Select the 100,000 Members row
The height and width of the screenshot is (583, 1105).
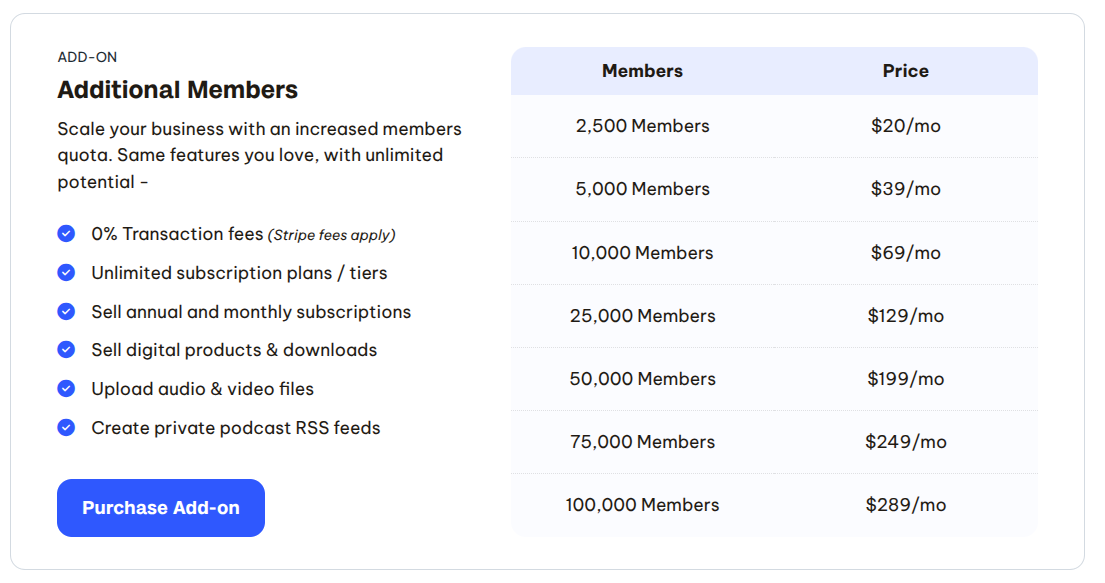click(x=642, y=505)
